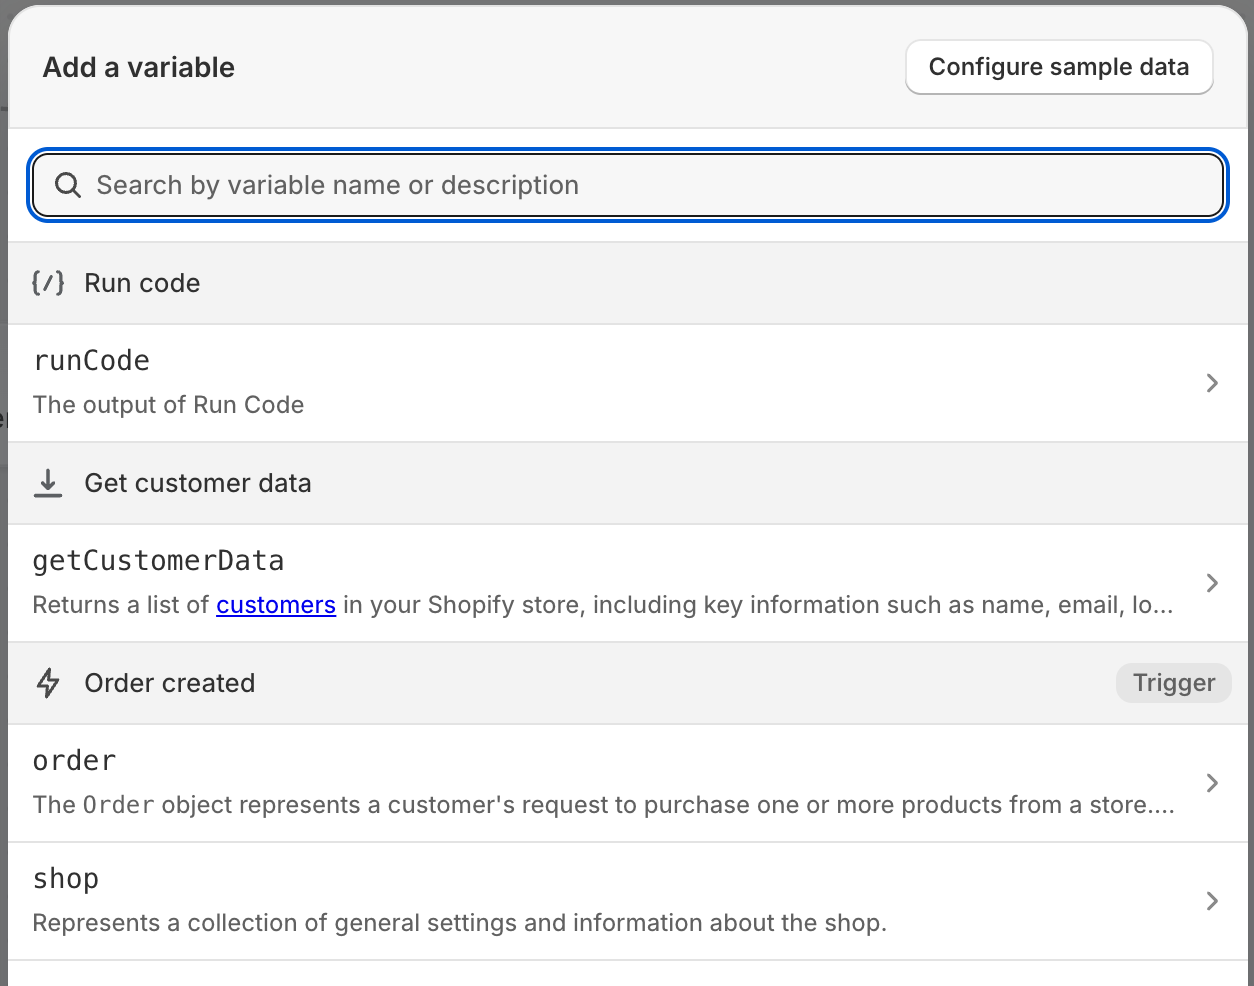Click the Run code section header
Screen dimensions: 1254x986
pos(628,283)
